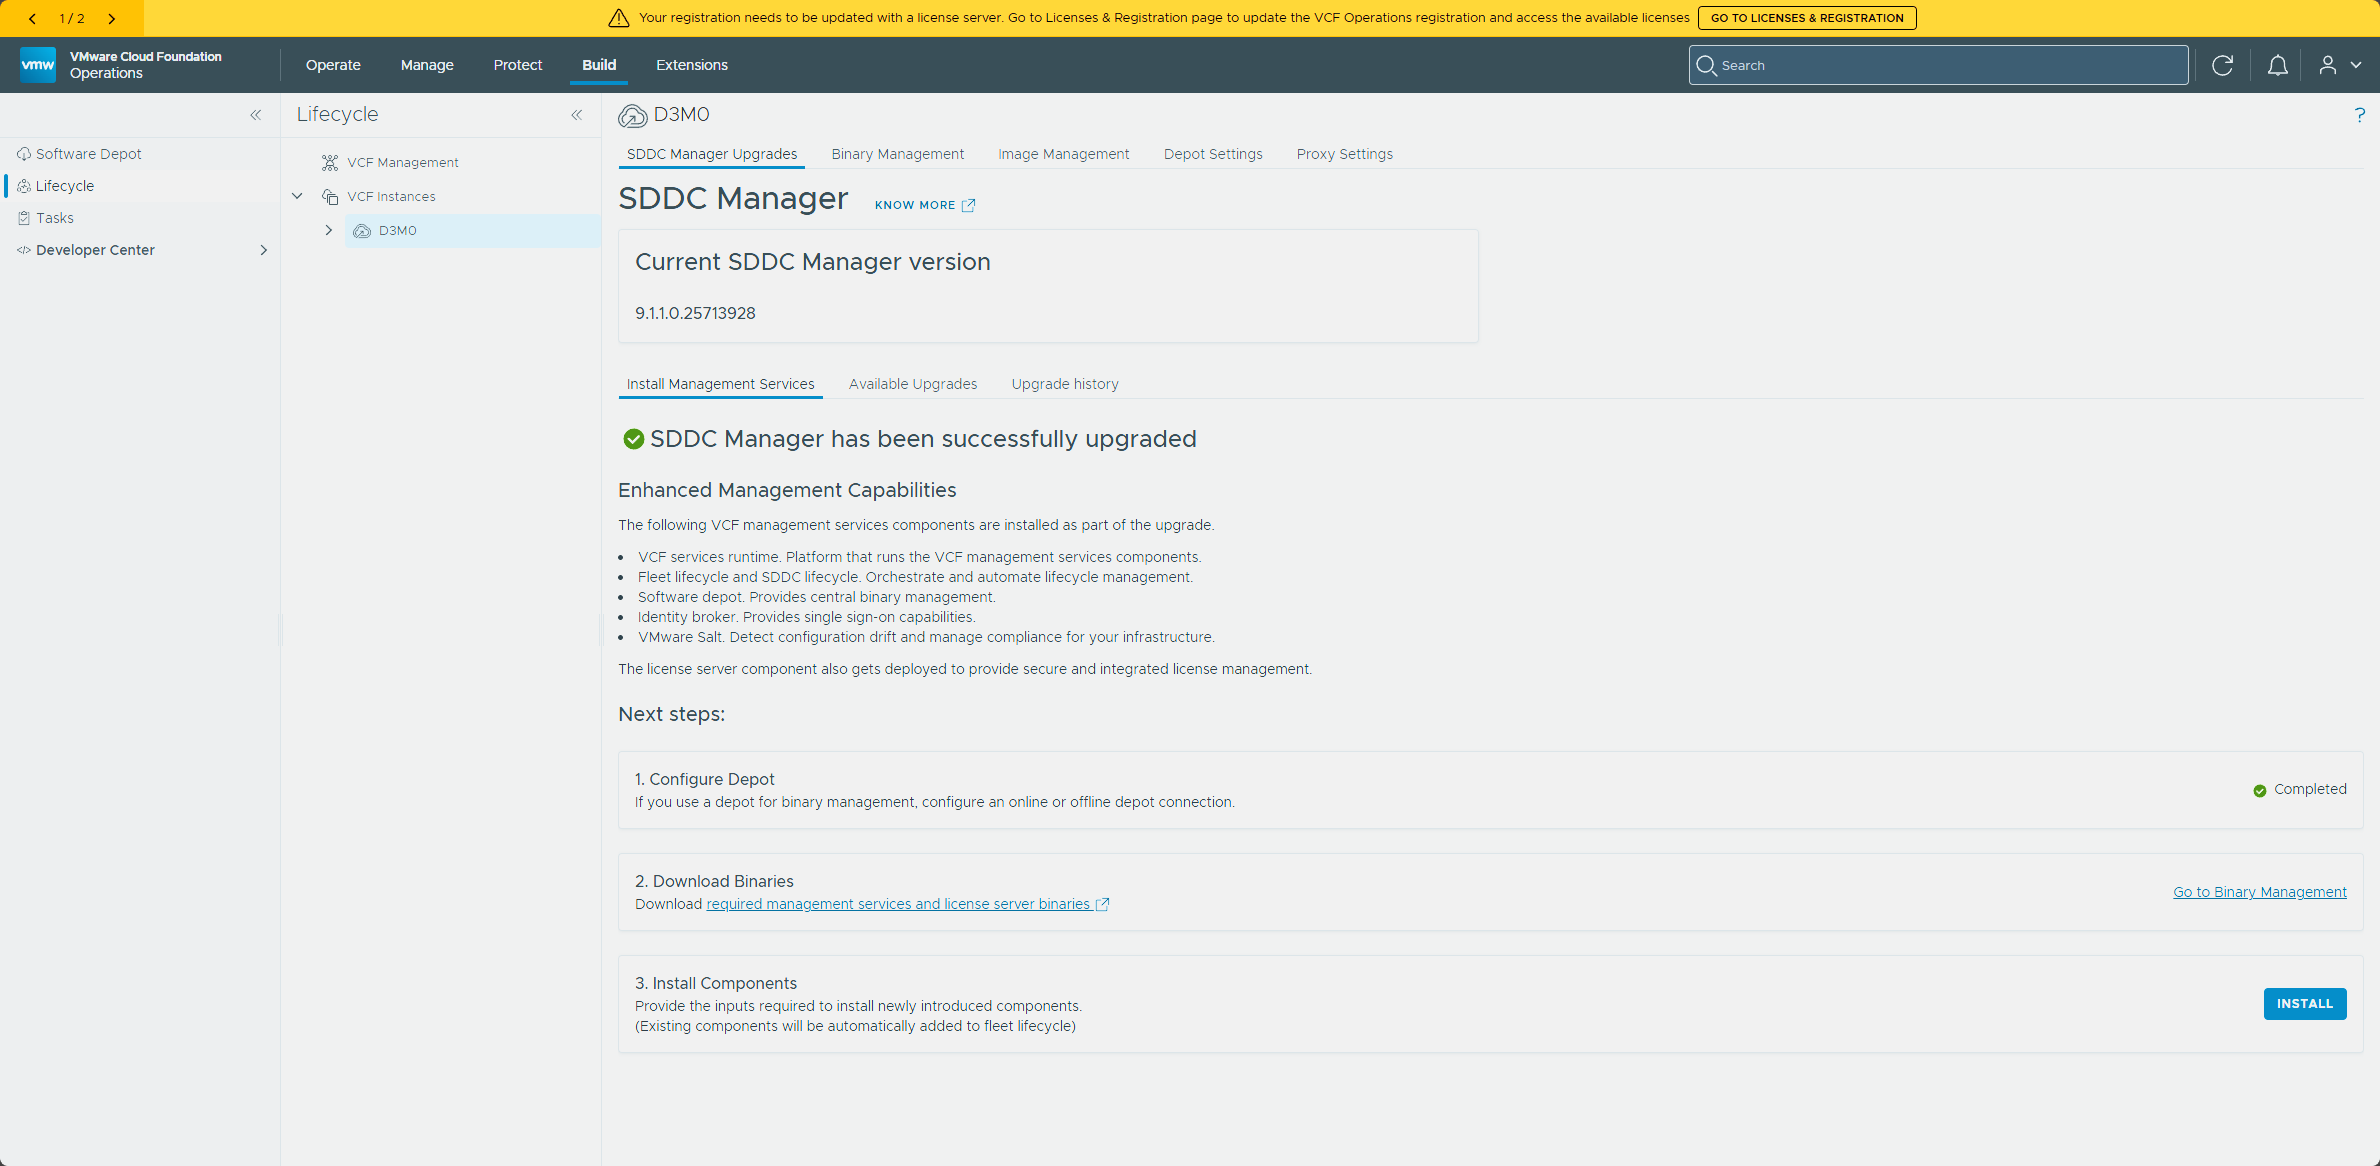Select SDDC Manager Upgrades tab
2380x1166 pixels.
point(712,154)
